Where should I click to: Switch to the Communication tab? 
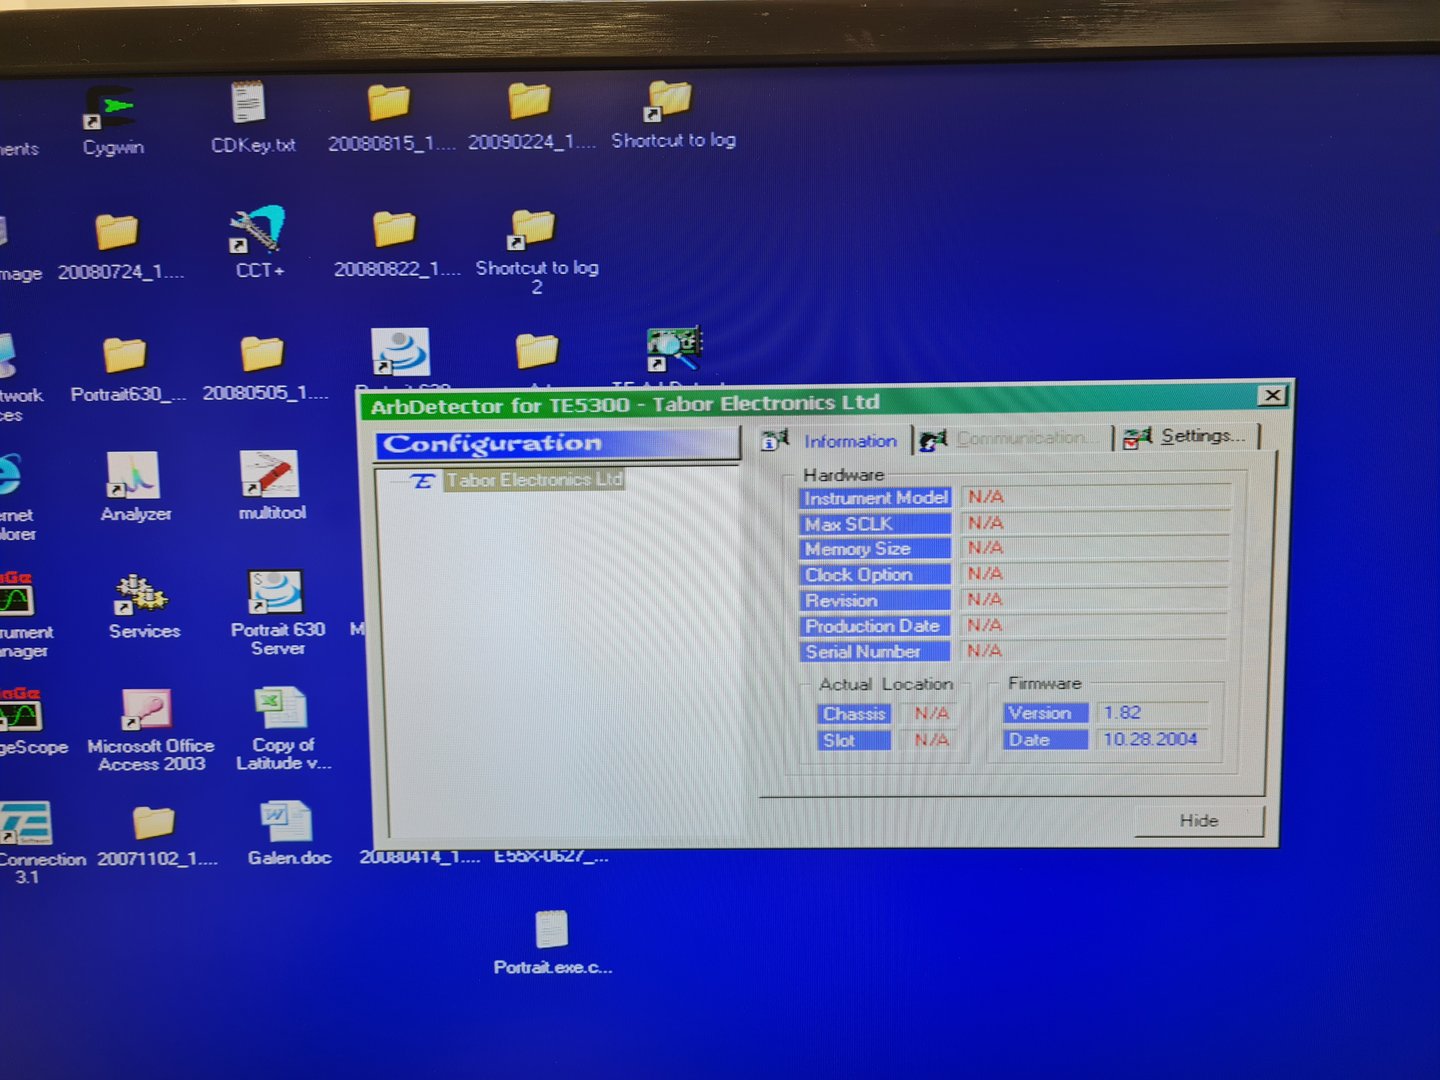click(1012, 438)
